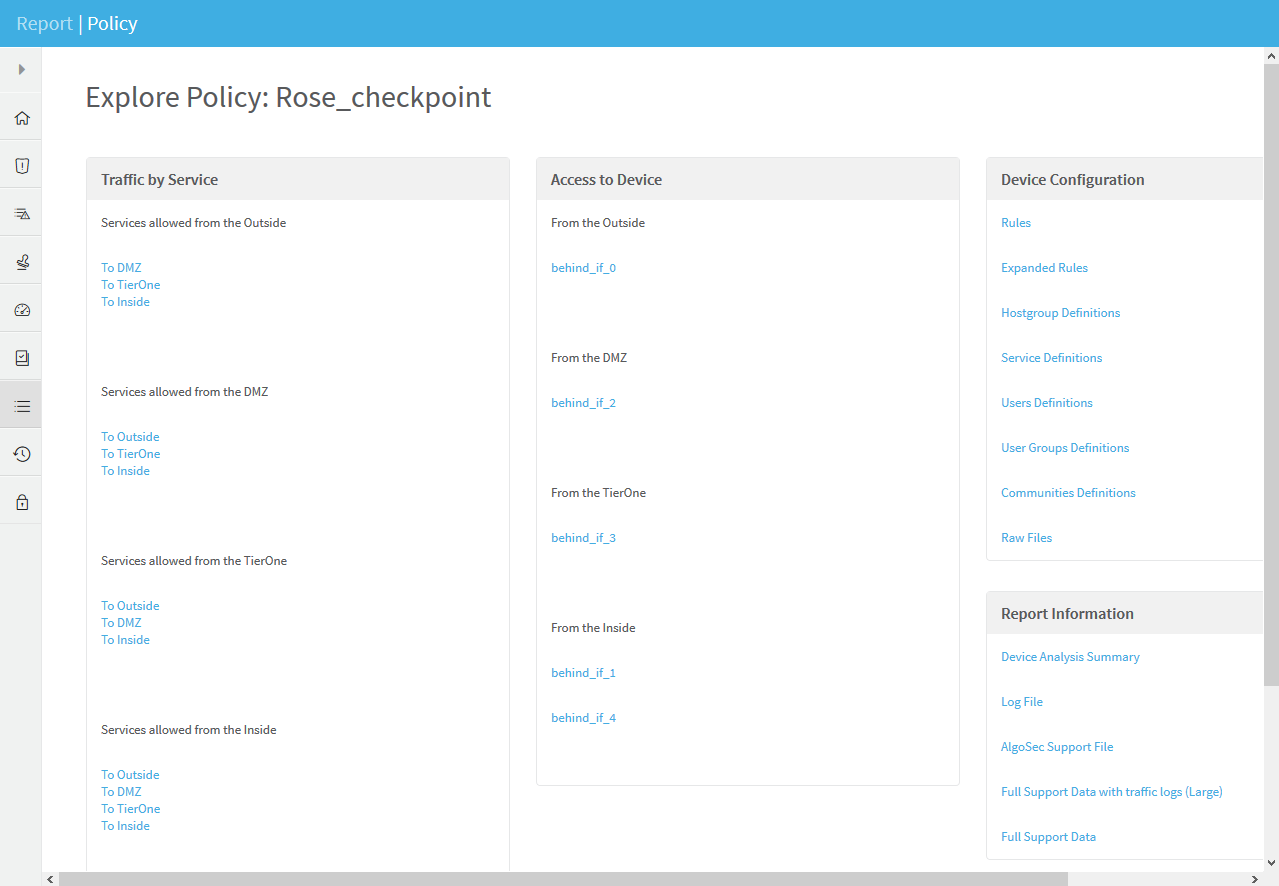Click the behind_if_0 link

click(x=583, y=268)
